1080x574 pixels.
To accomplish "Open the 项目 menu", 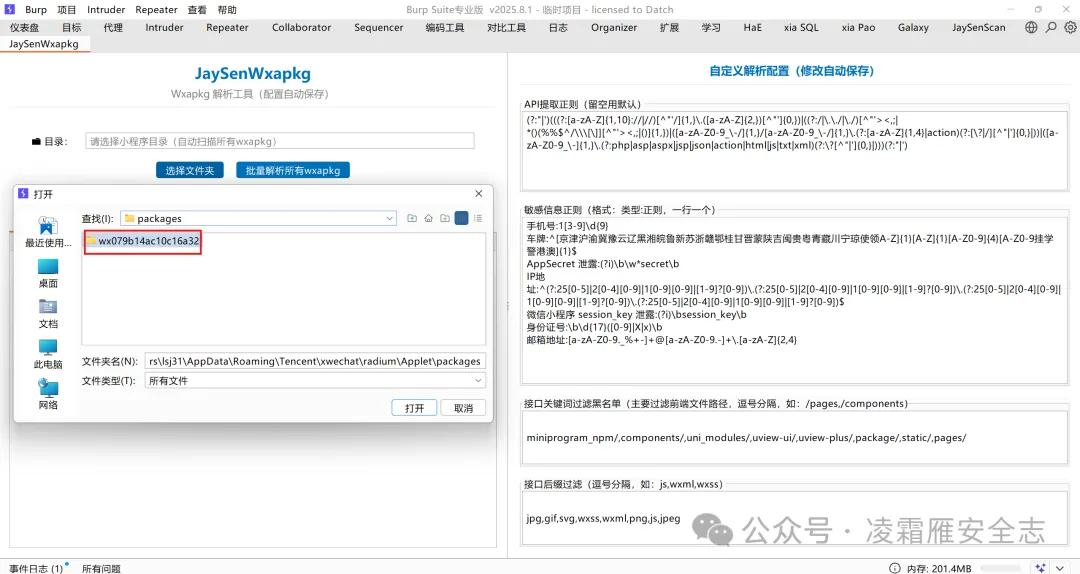I will (67, 10).
